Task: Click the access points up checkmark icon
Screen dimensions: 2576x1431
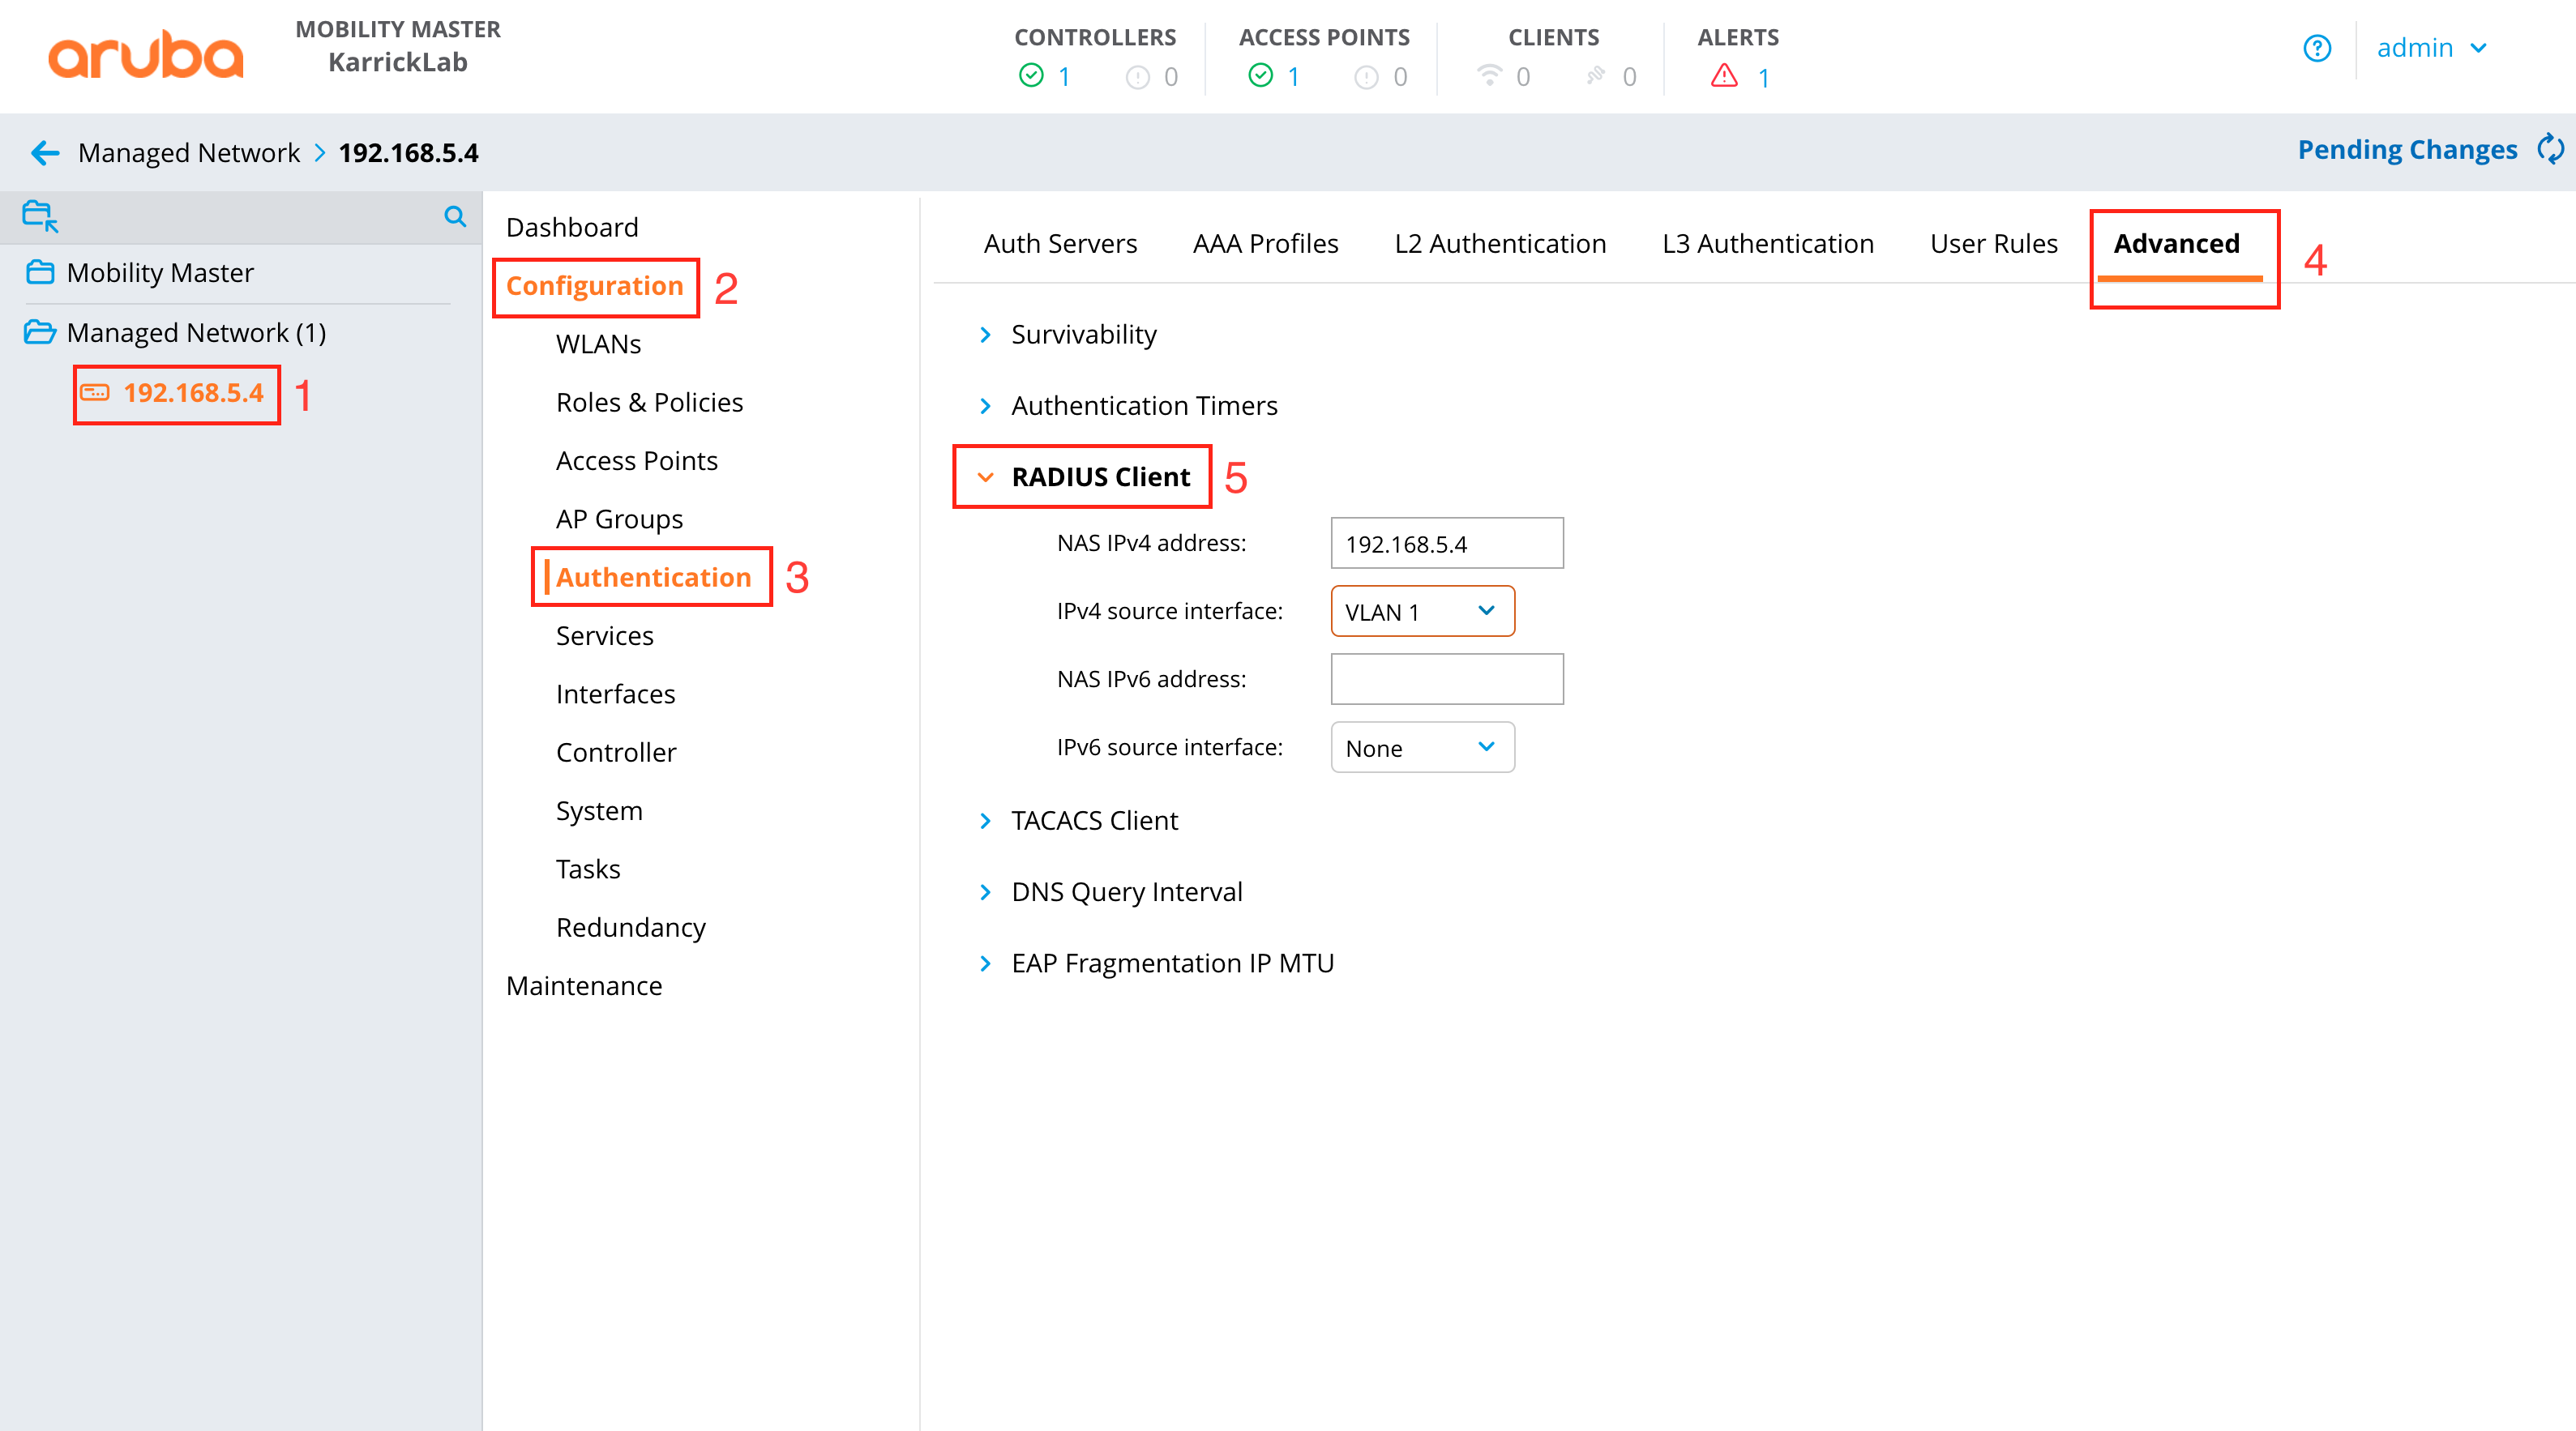Action: point(1260,76)
